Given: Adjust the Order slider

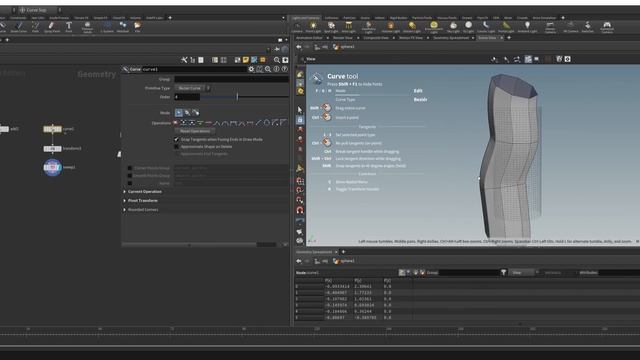Looking at the screenshot, I should [x=244, y=97].
